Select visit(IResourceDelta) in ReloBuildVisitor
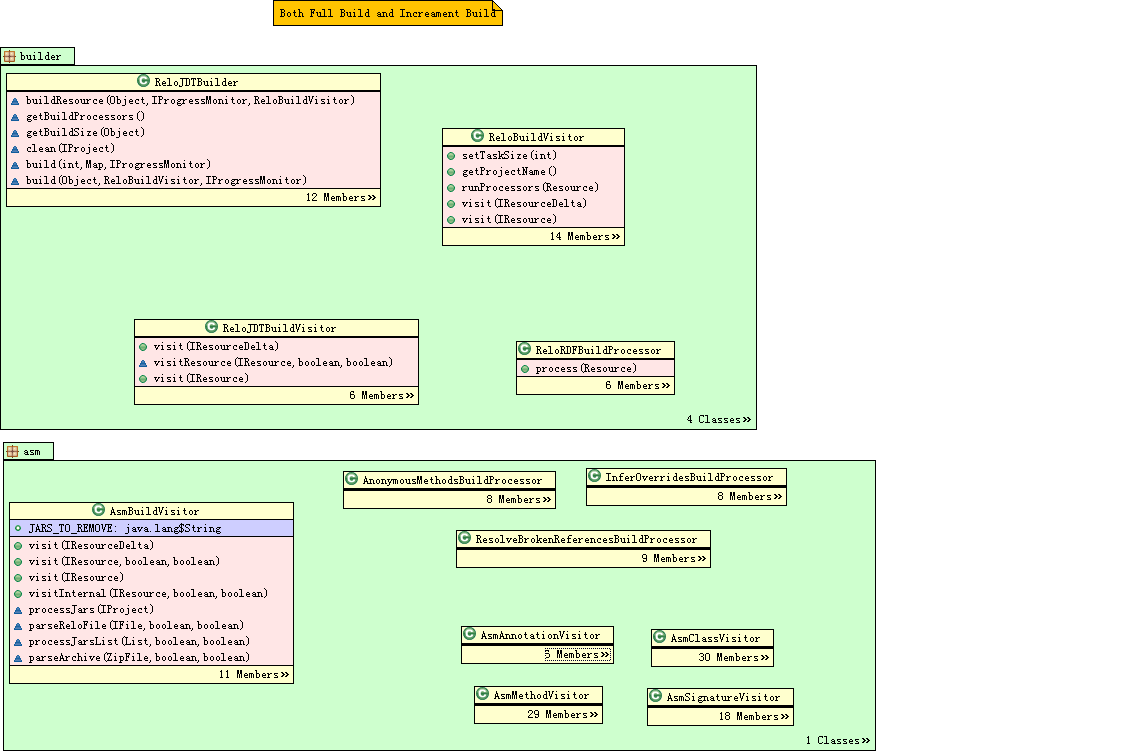Viewport: 1126px width, 751px height. [x=524, y=204]
